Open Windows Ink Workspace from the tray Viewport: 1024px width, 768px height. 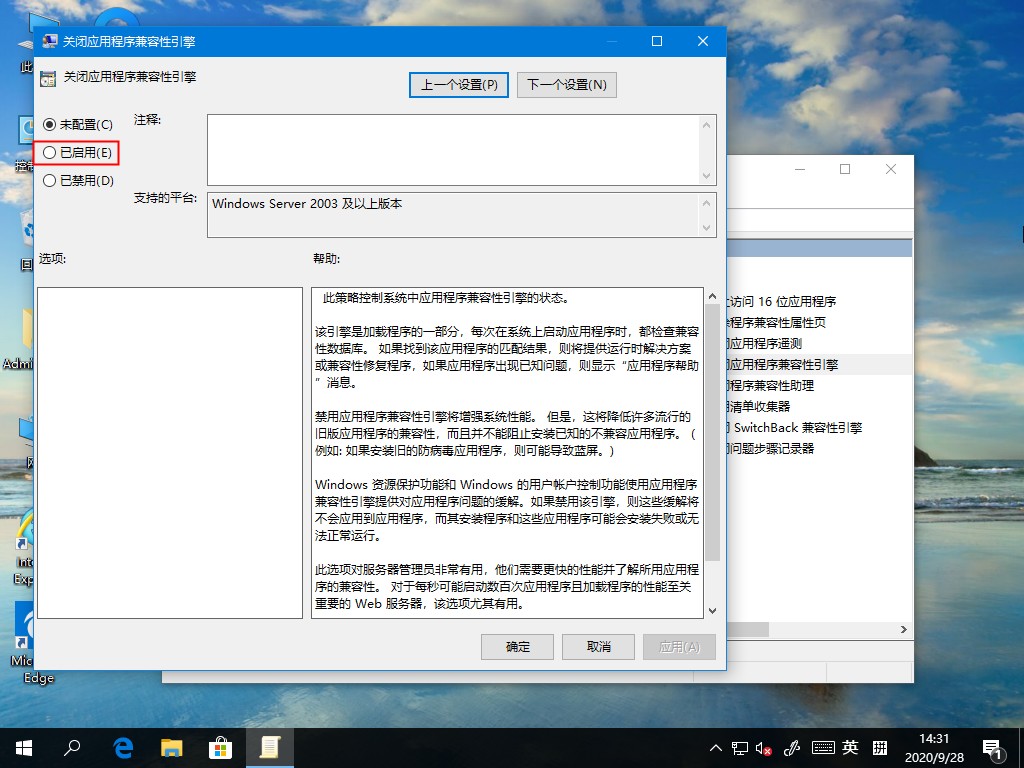[x=793, y=747]
